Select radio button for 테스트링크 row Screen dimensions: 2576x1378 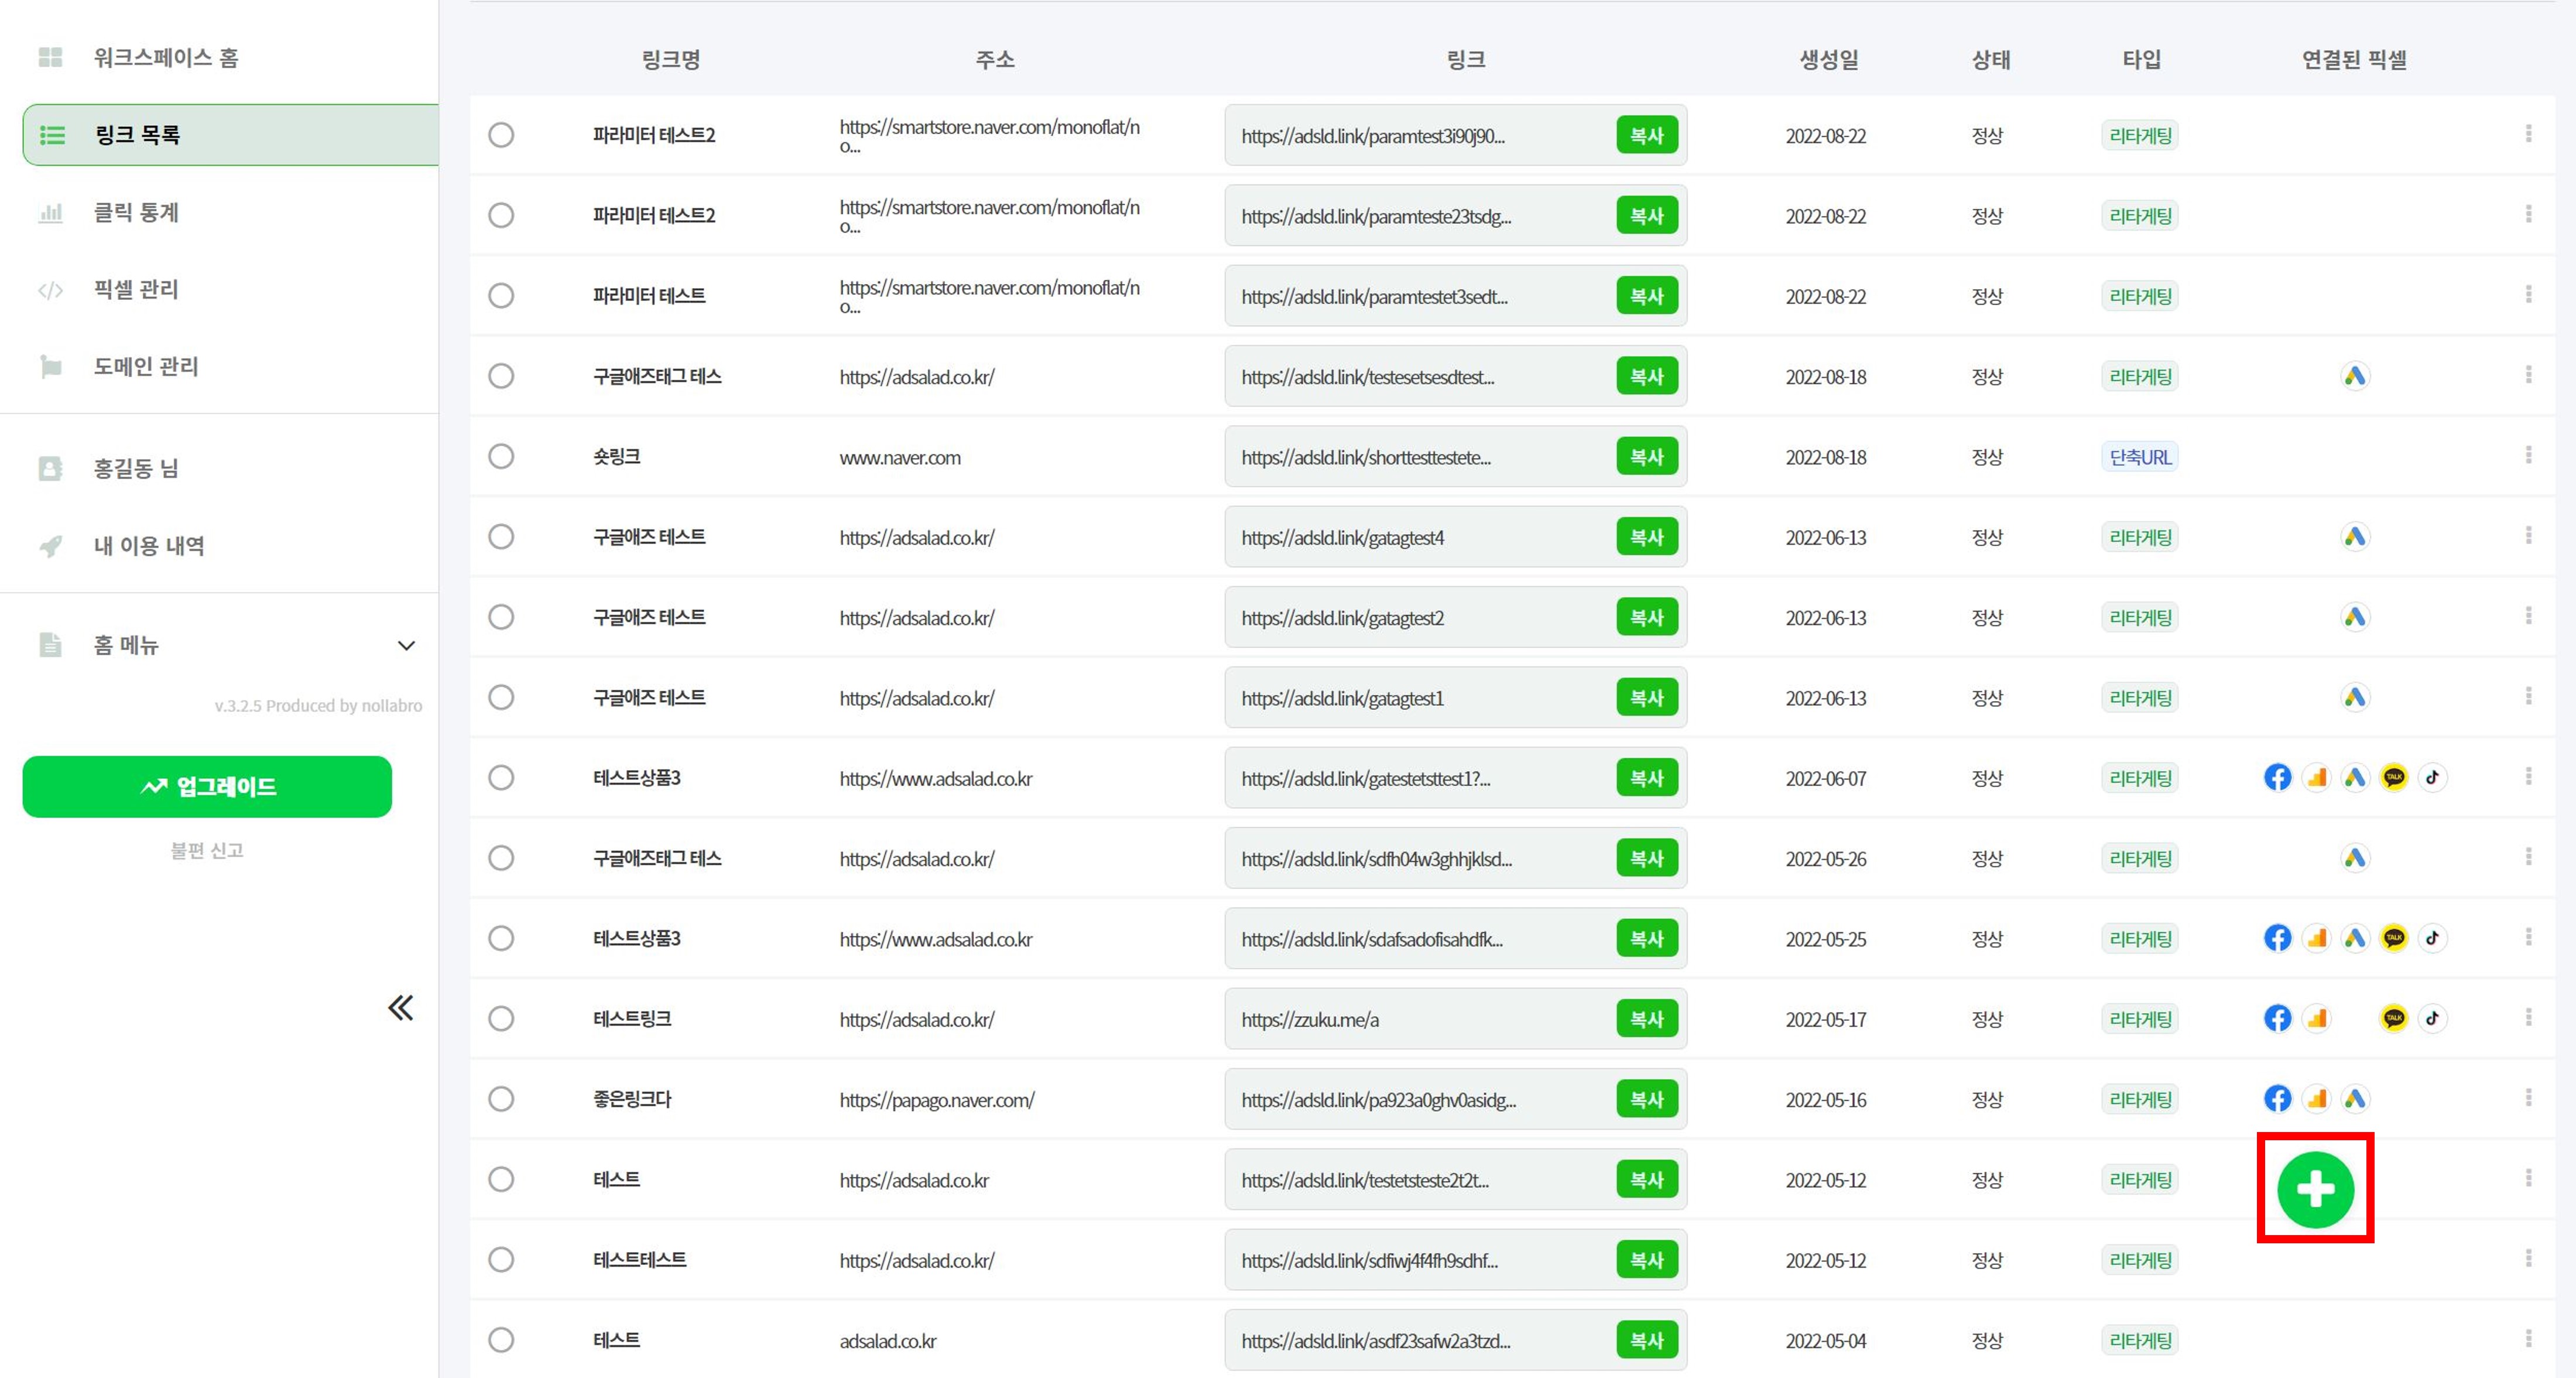pos(501,1018)
